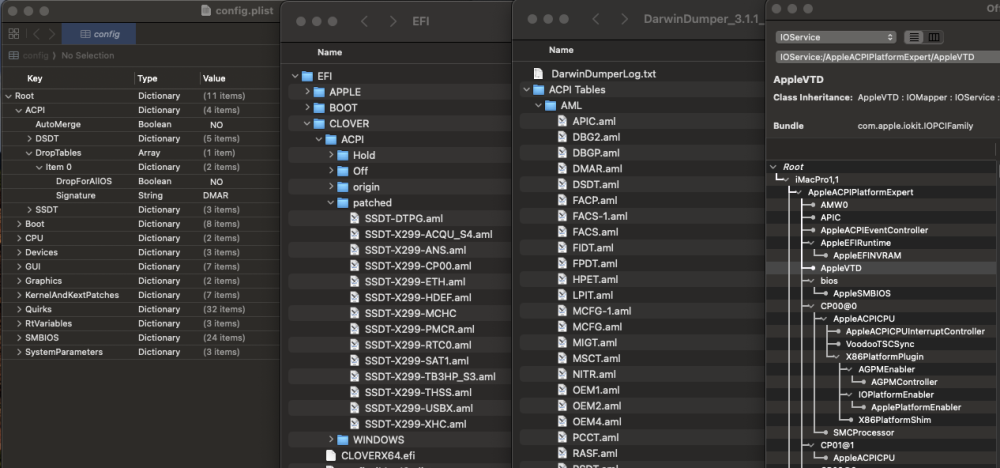Click Name column header in DarwinDumper window

coord(561,50)
